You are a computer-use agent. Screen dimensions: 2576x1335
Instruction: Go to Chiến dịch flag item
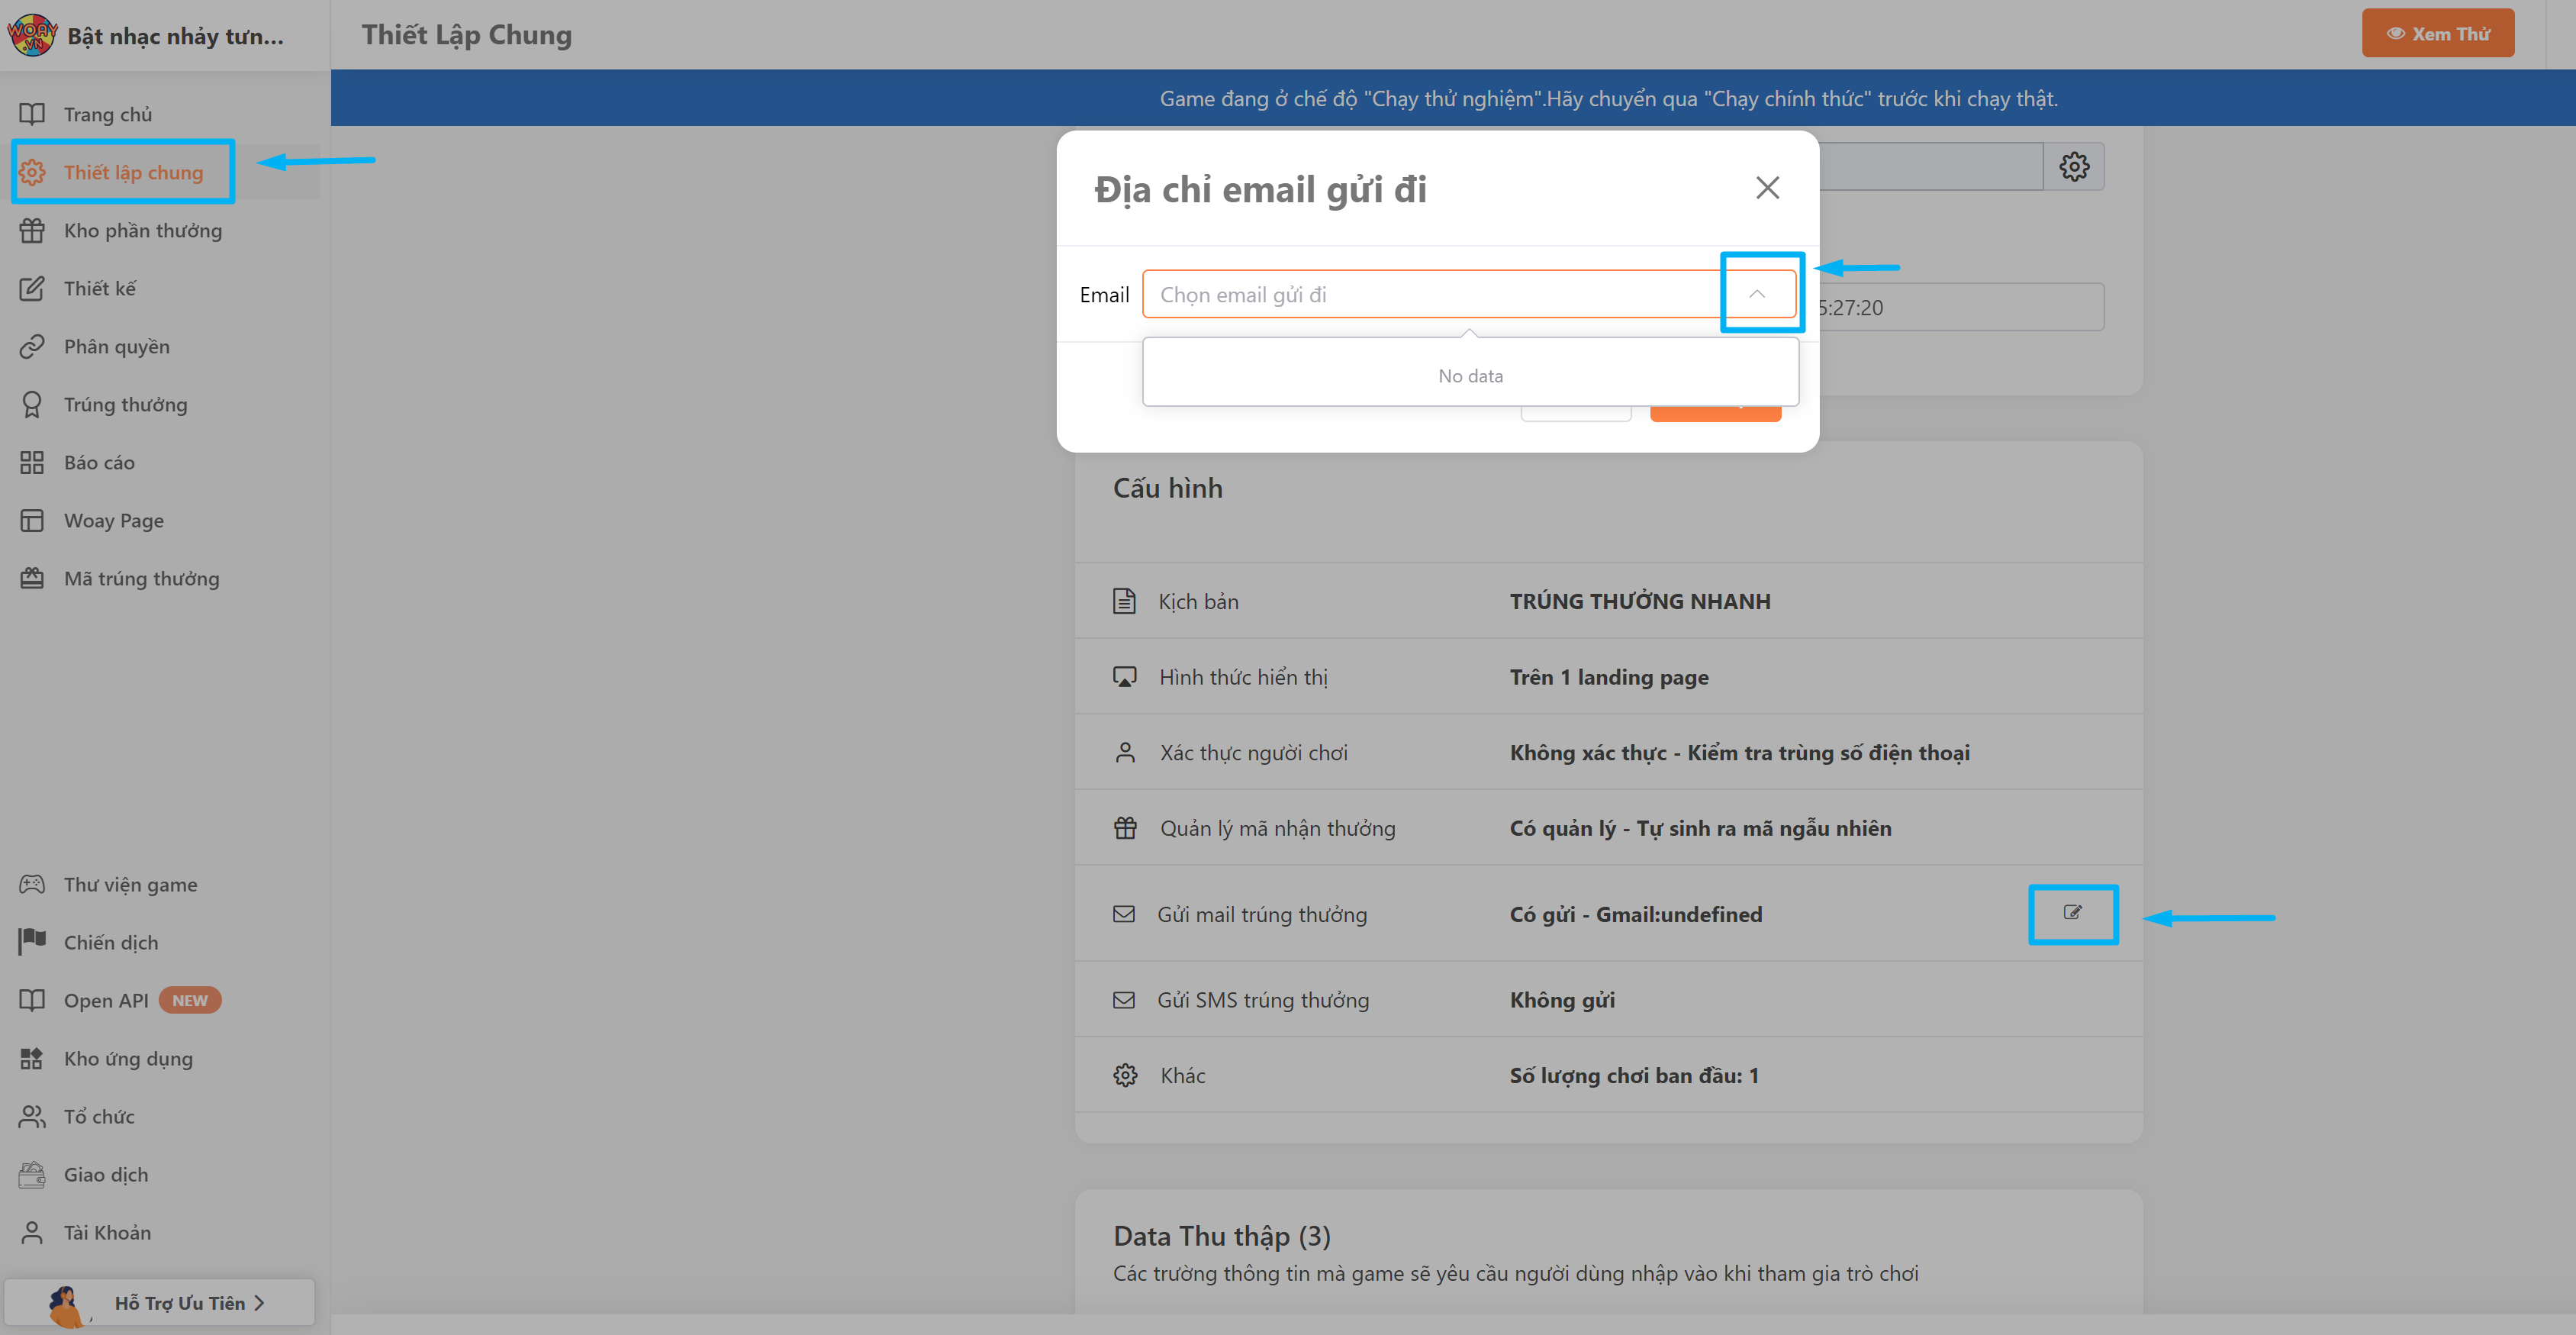coord(110,943)
